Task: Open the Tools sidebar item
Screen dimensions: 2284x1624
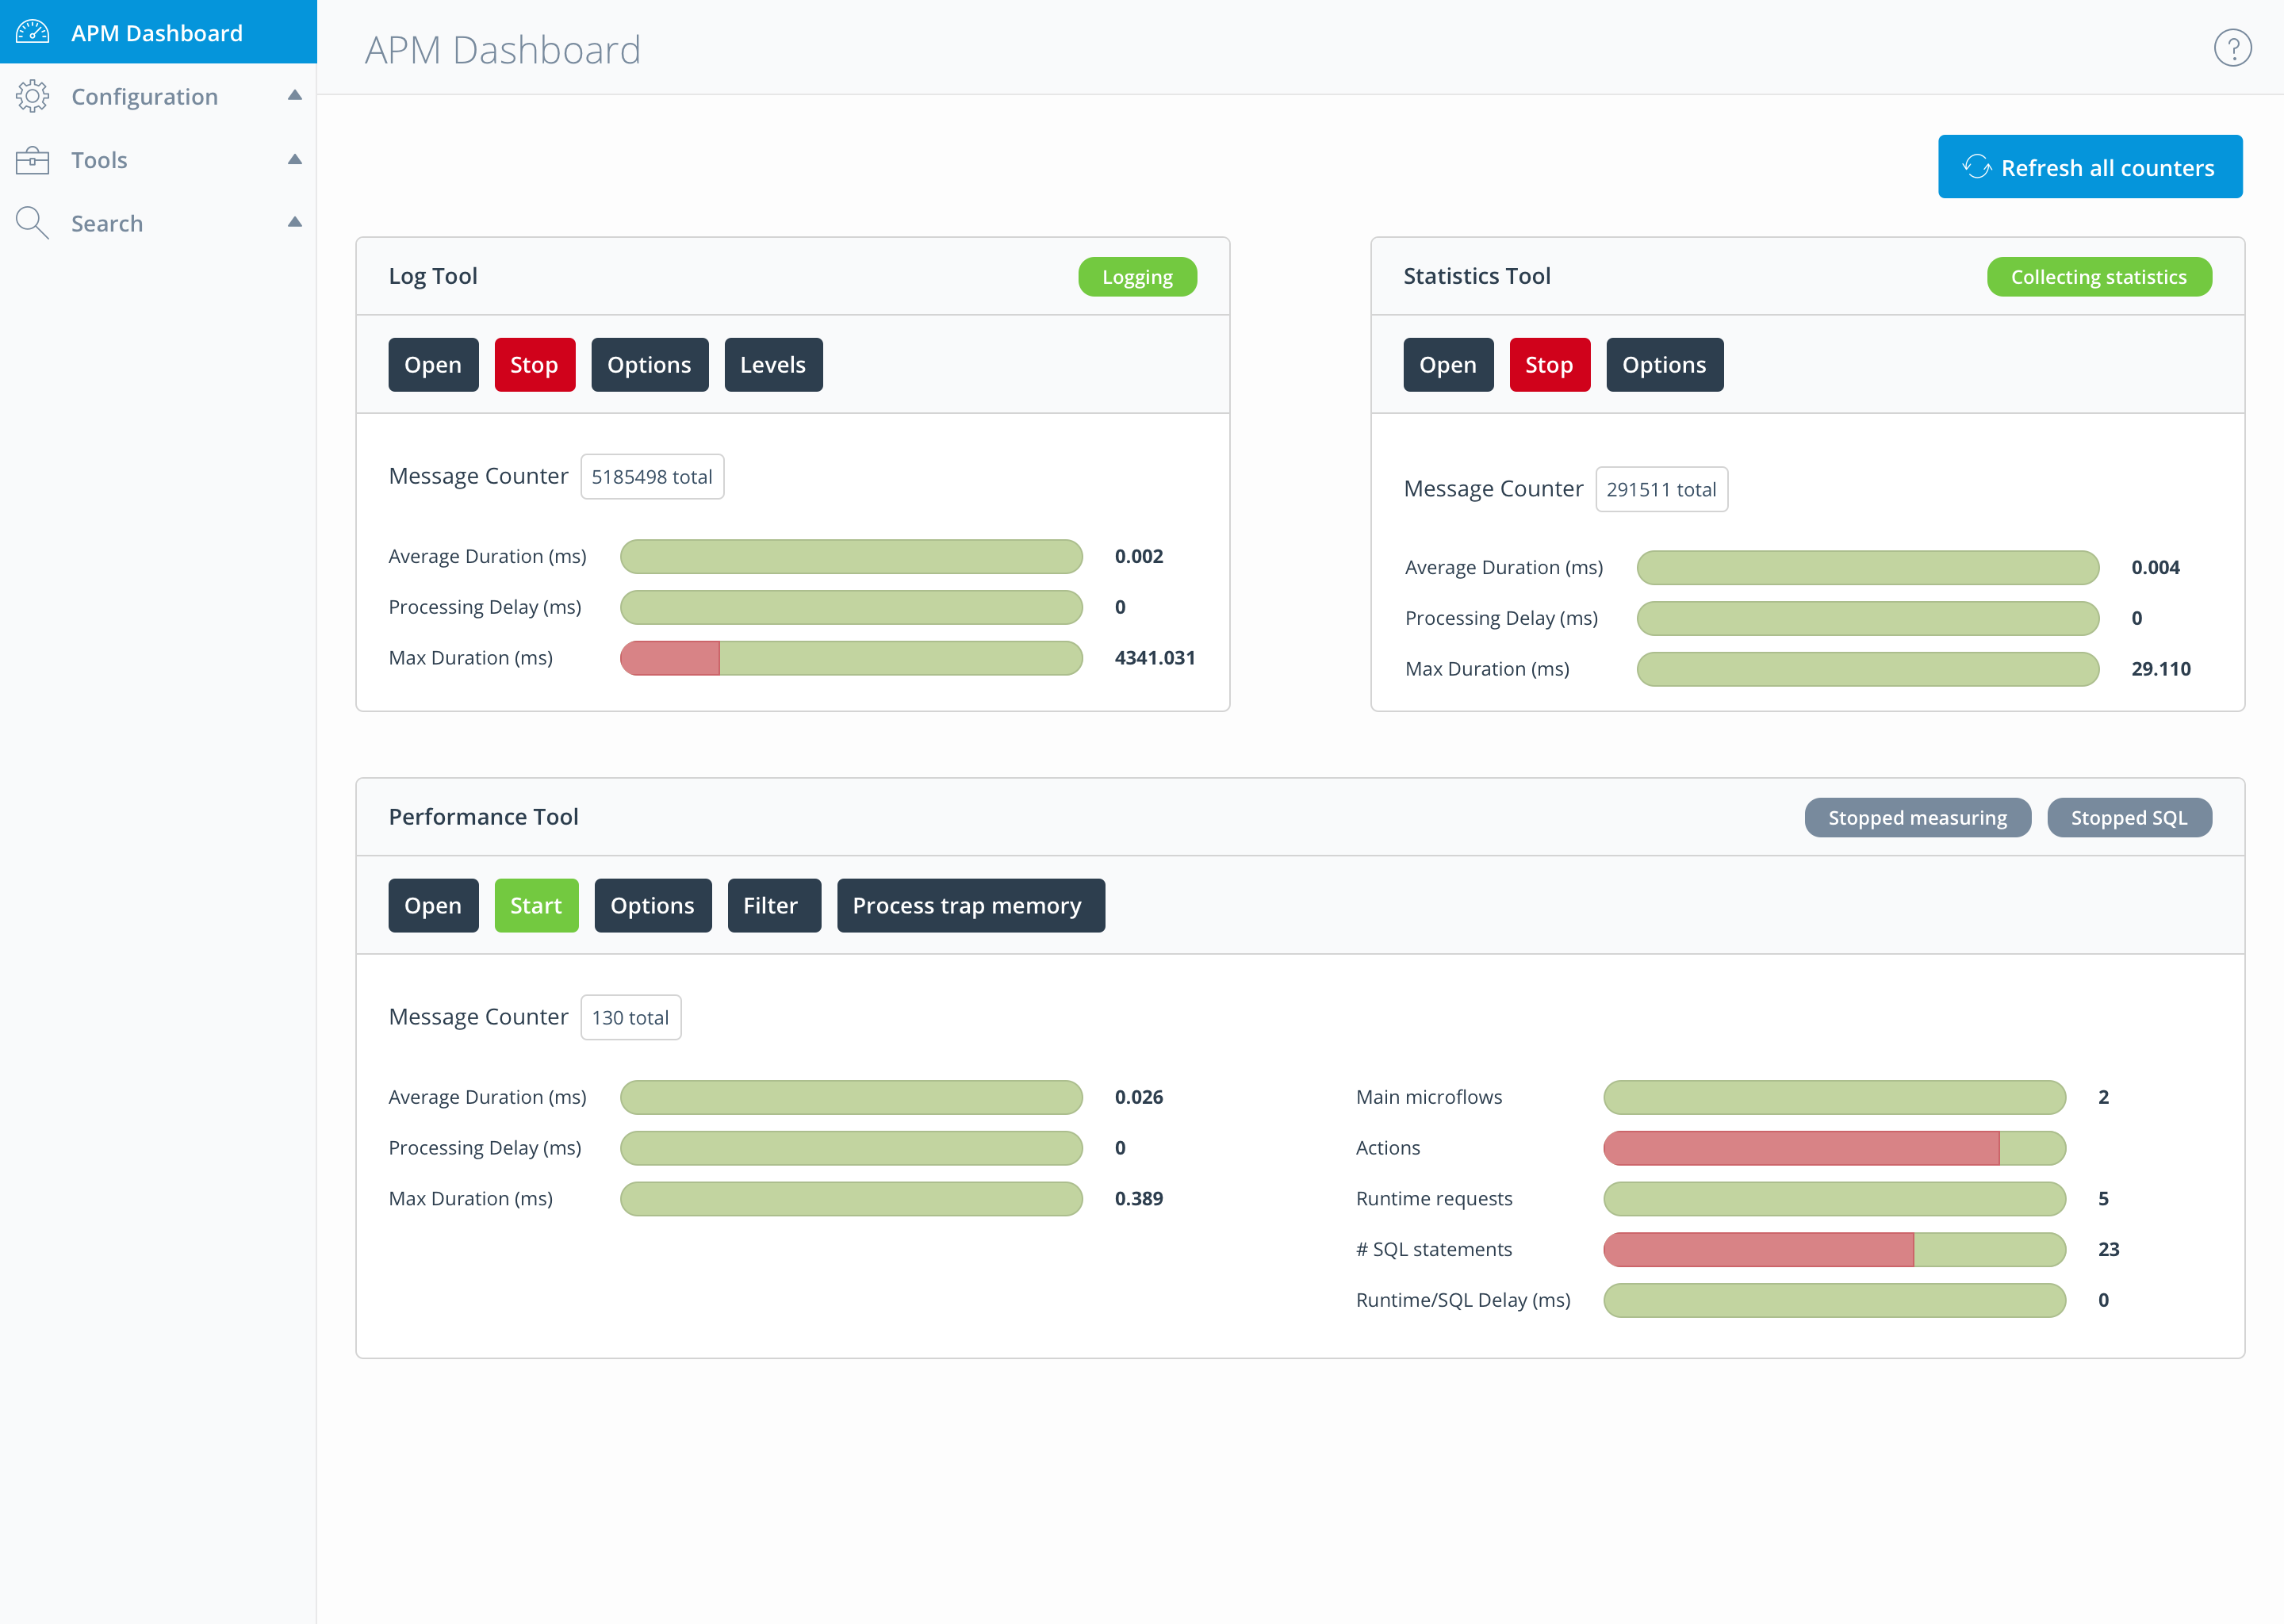Action: click(x=158, y=160)
